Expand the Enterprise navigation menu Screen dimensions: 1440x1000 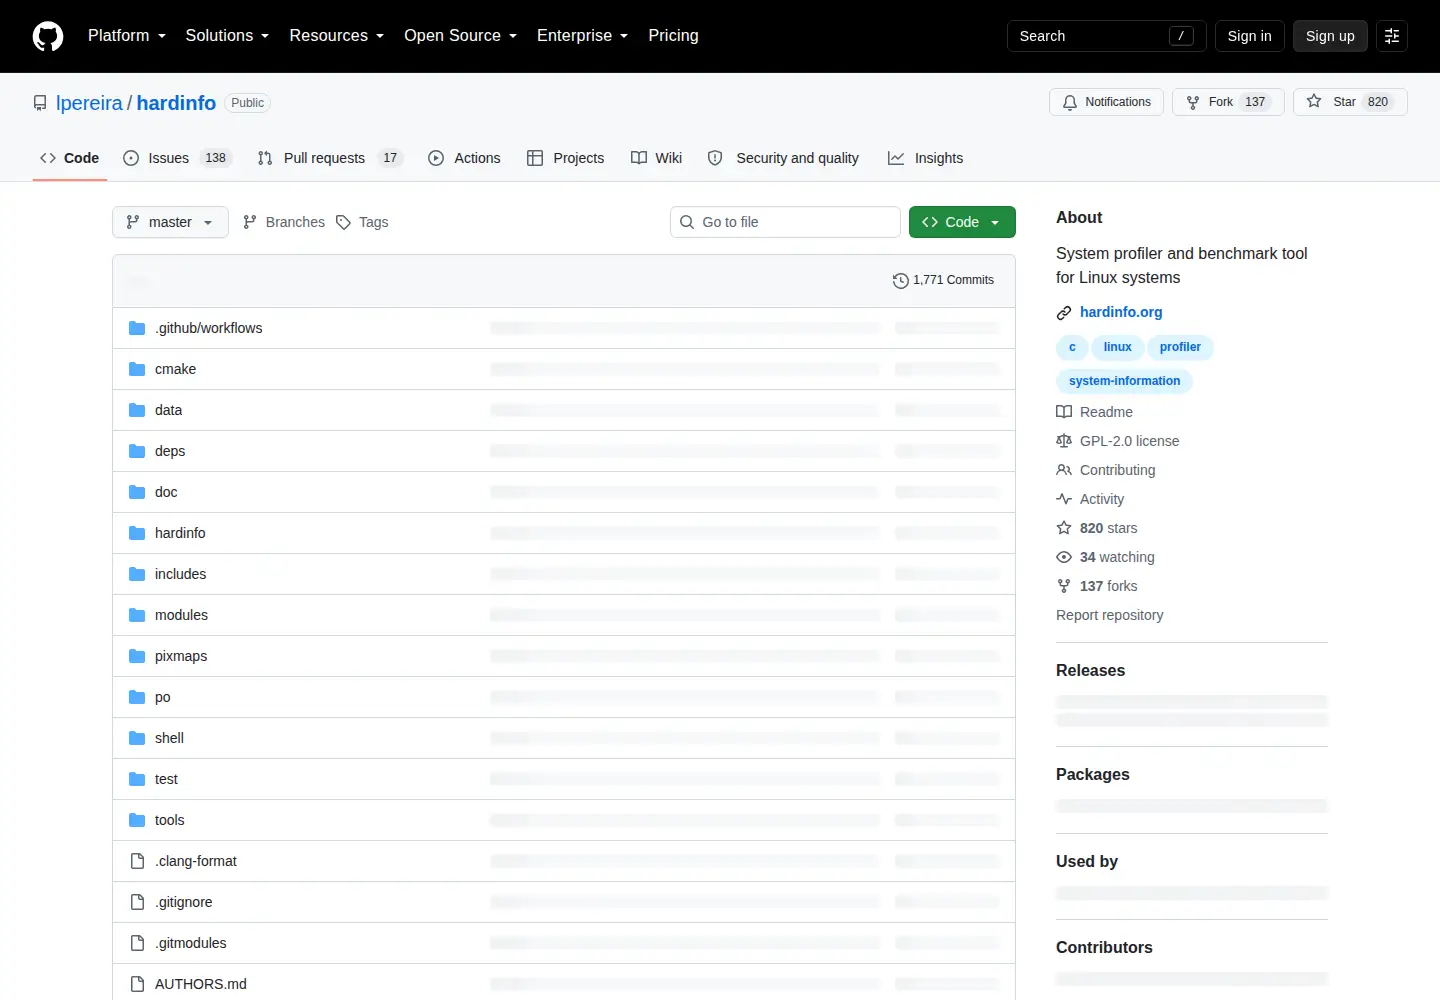583,36
